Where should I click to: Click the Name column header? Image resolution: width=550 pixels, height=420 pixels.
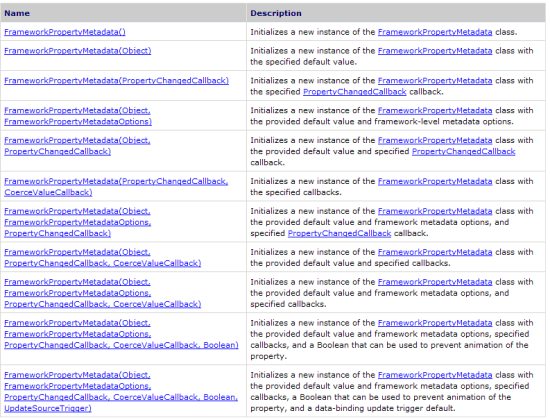[x=123, y=13]
